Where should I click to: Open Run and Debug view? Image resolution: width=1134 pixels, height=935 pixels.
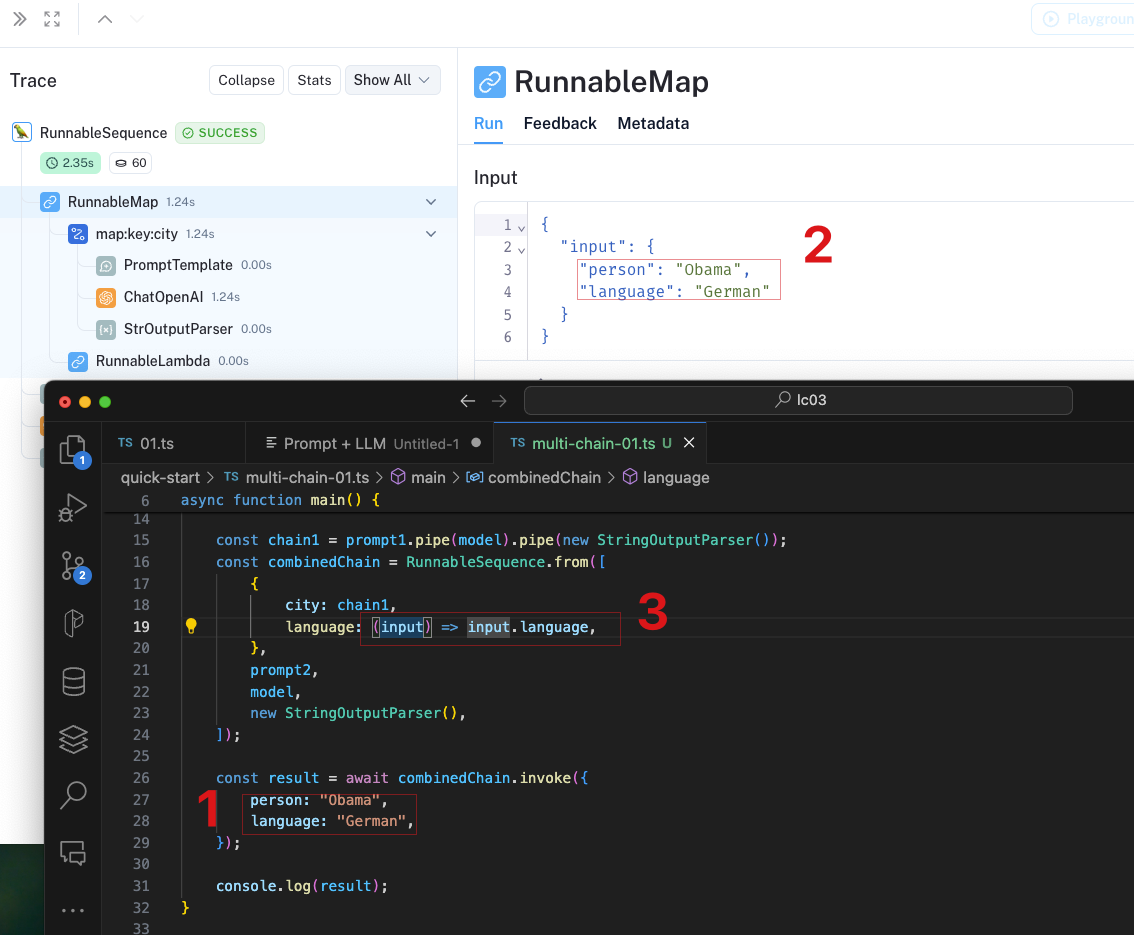pos(73,507)
